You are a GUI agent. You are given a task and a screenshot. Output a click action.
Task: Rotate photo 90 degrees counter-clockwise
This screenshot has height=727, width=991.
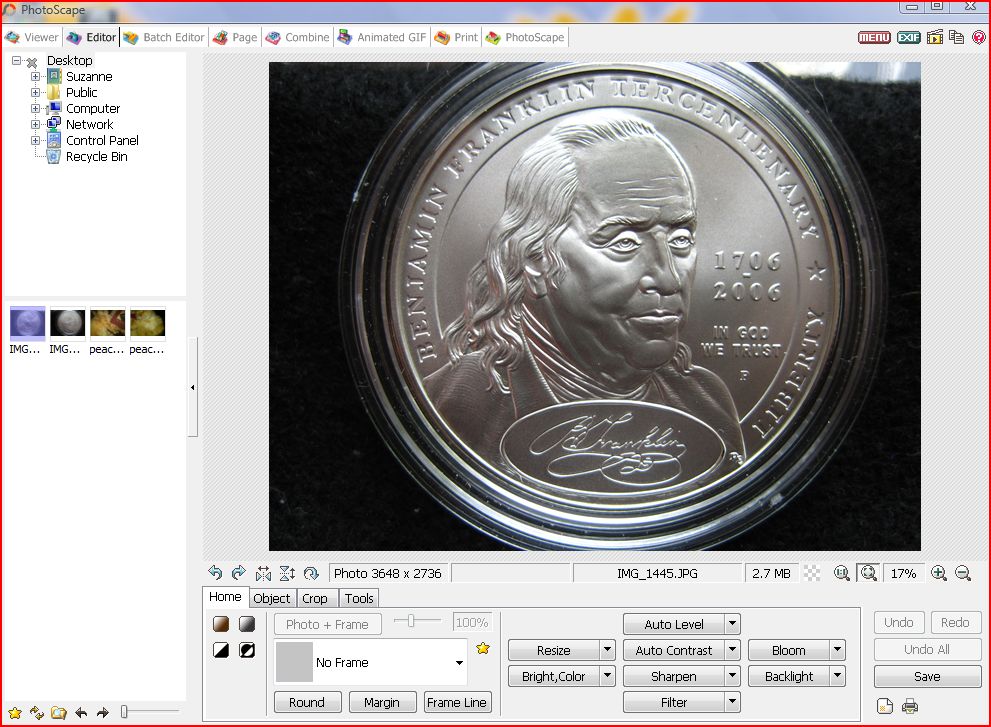215,573
